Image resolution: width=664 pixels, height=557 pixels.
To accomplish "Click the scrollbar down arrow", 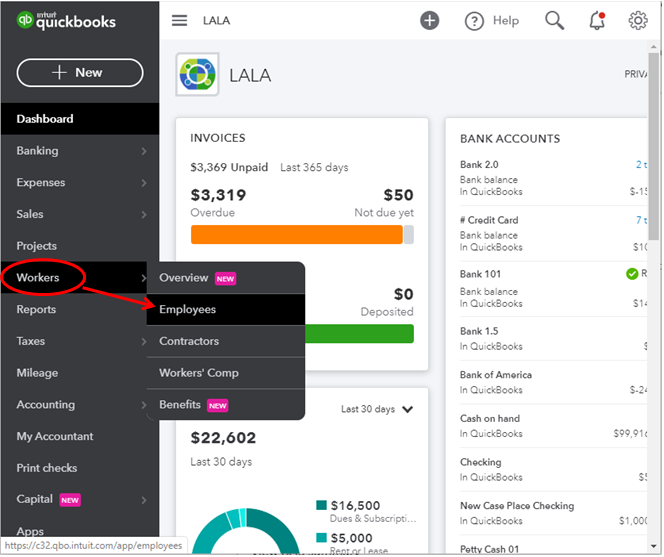I will [x=654, y=547].
